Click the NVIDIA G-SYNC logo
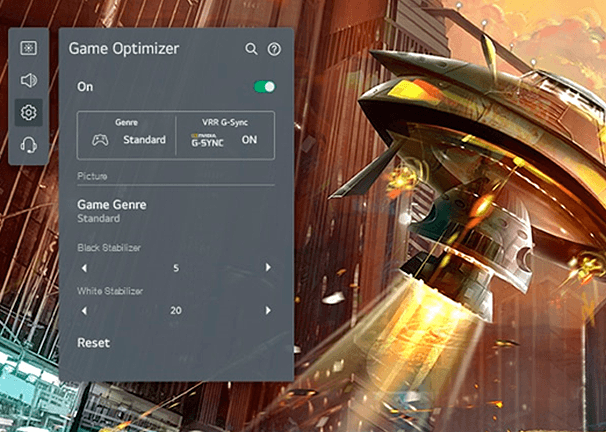The width and height of the screenshot is (606, 432). pyautogui.click(x=208, y=140)
